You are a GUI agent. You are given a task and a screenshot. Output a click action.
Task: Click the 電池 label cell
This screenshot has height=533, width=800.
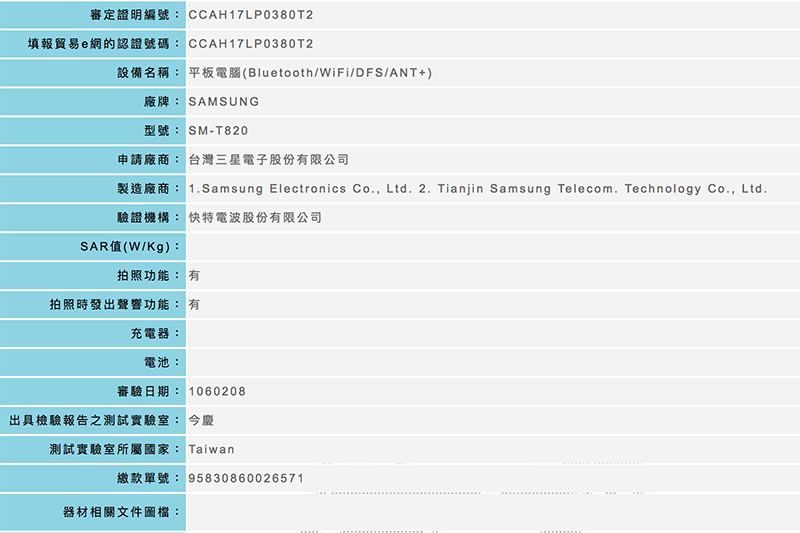(x=162, y=362)
